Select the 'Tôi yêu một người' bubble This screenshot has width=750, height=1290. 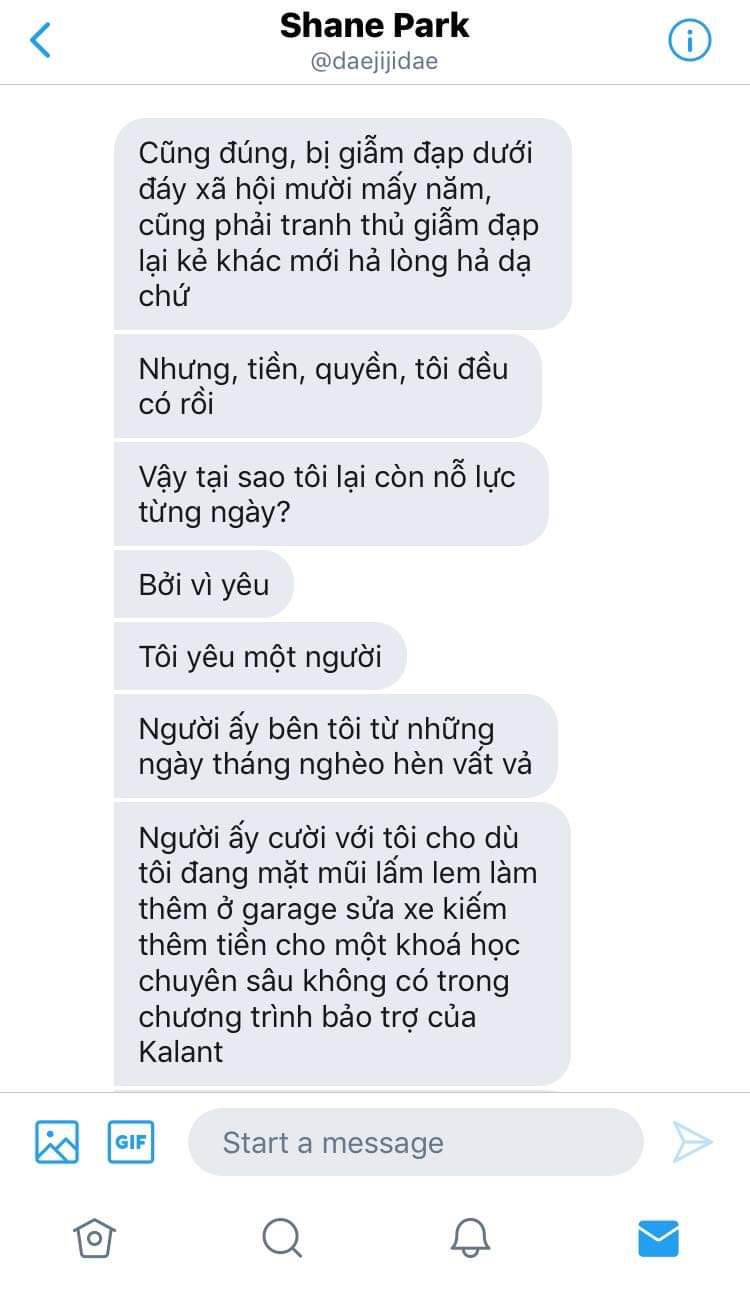tap(260, 656)
